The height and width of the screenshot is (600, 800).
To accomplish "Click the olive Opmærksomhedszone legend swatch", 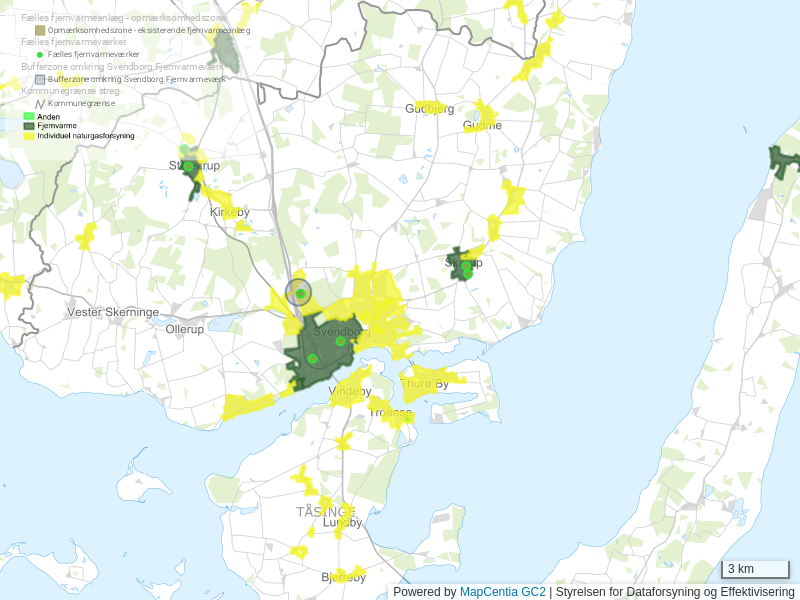I will point(40,31).
